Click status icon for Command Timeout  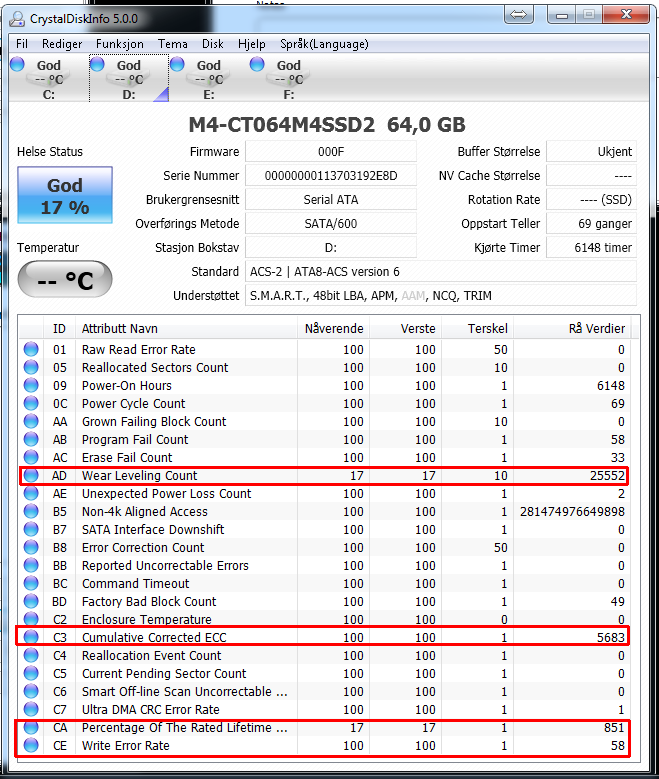(x=31, y=583)
